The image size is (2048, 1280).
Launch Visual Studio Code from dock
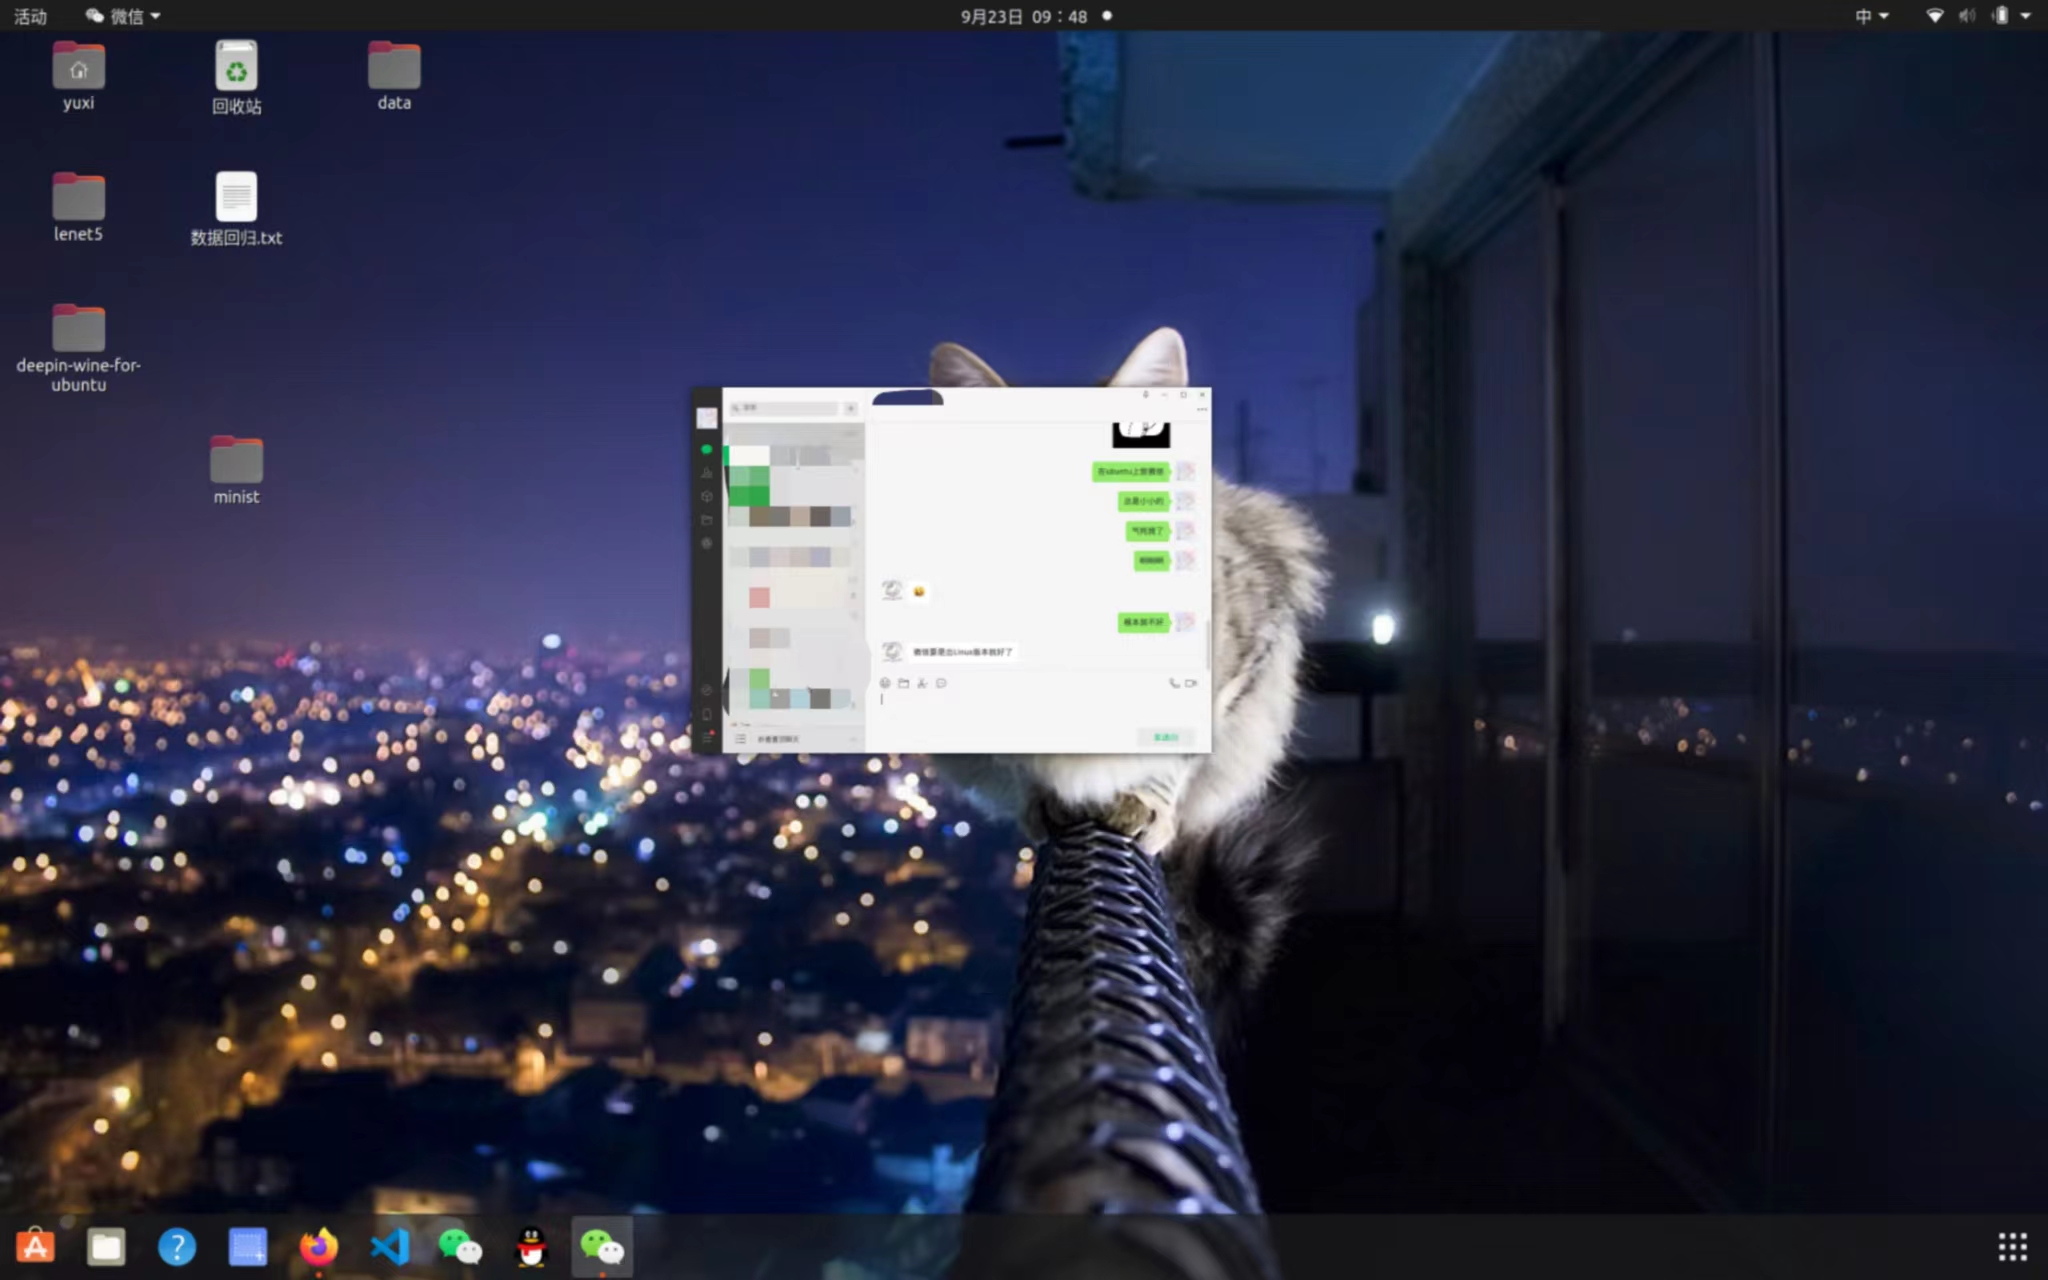tap(389, 1247)
